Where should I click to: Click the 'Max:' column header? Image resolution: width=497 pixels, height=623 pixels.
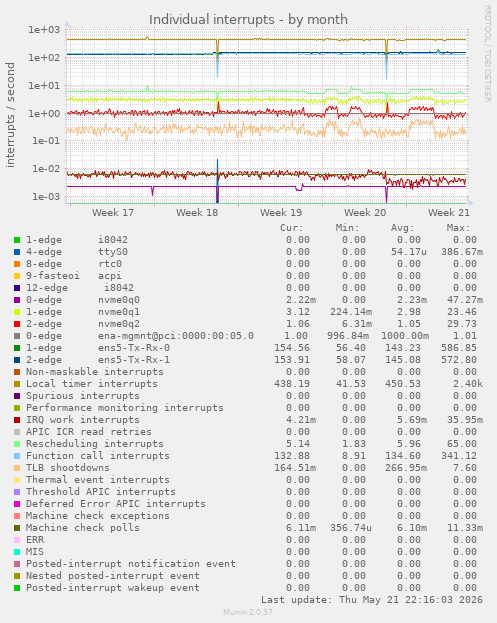458,228
